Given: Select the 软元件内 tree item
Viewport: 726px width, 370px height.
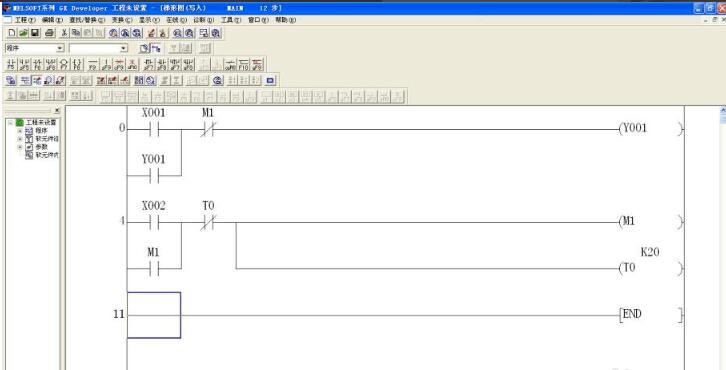Looking at the screenshot, I should 47,155.
